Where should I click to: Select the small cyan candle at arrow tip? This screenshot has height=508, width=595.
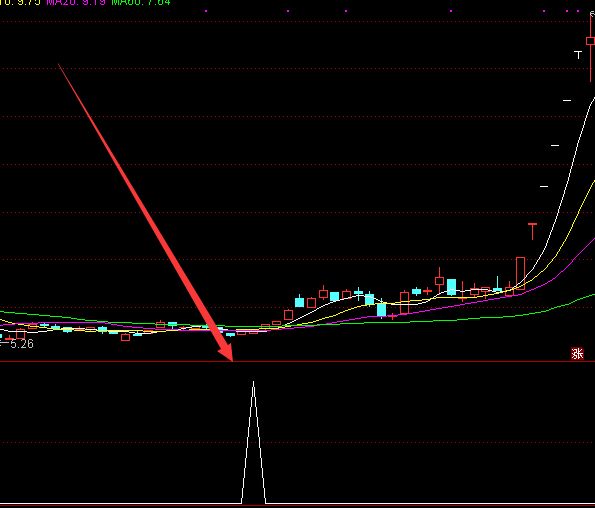(230, 335)
